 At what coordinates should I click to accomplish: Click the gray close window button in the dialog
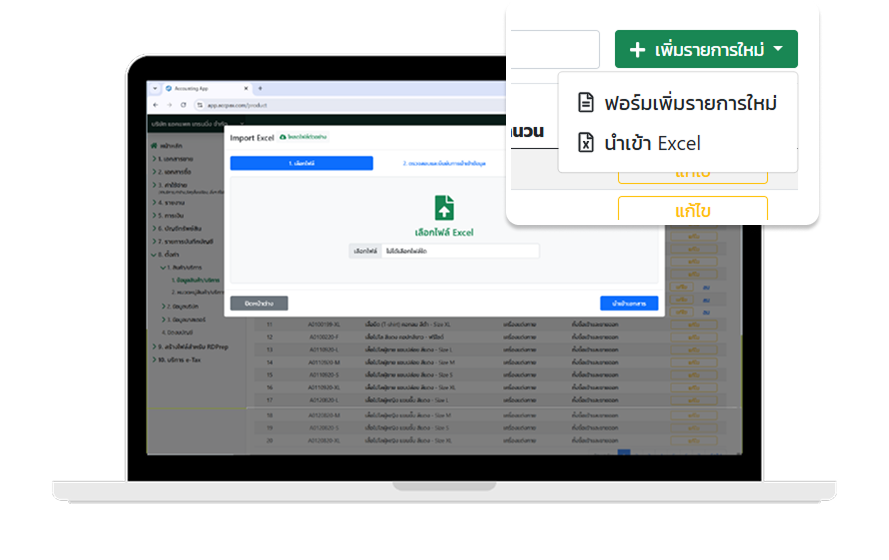259,303
